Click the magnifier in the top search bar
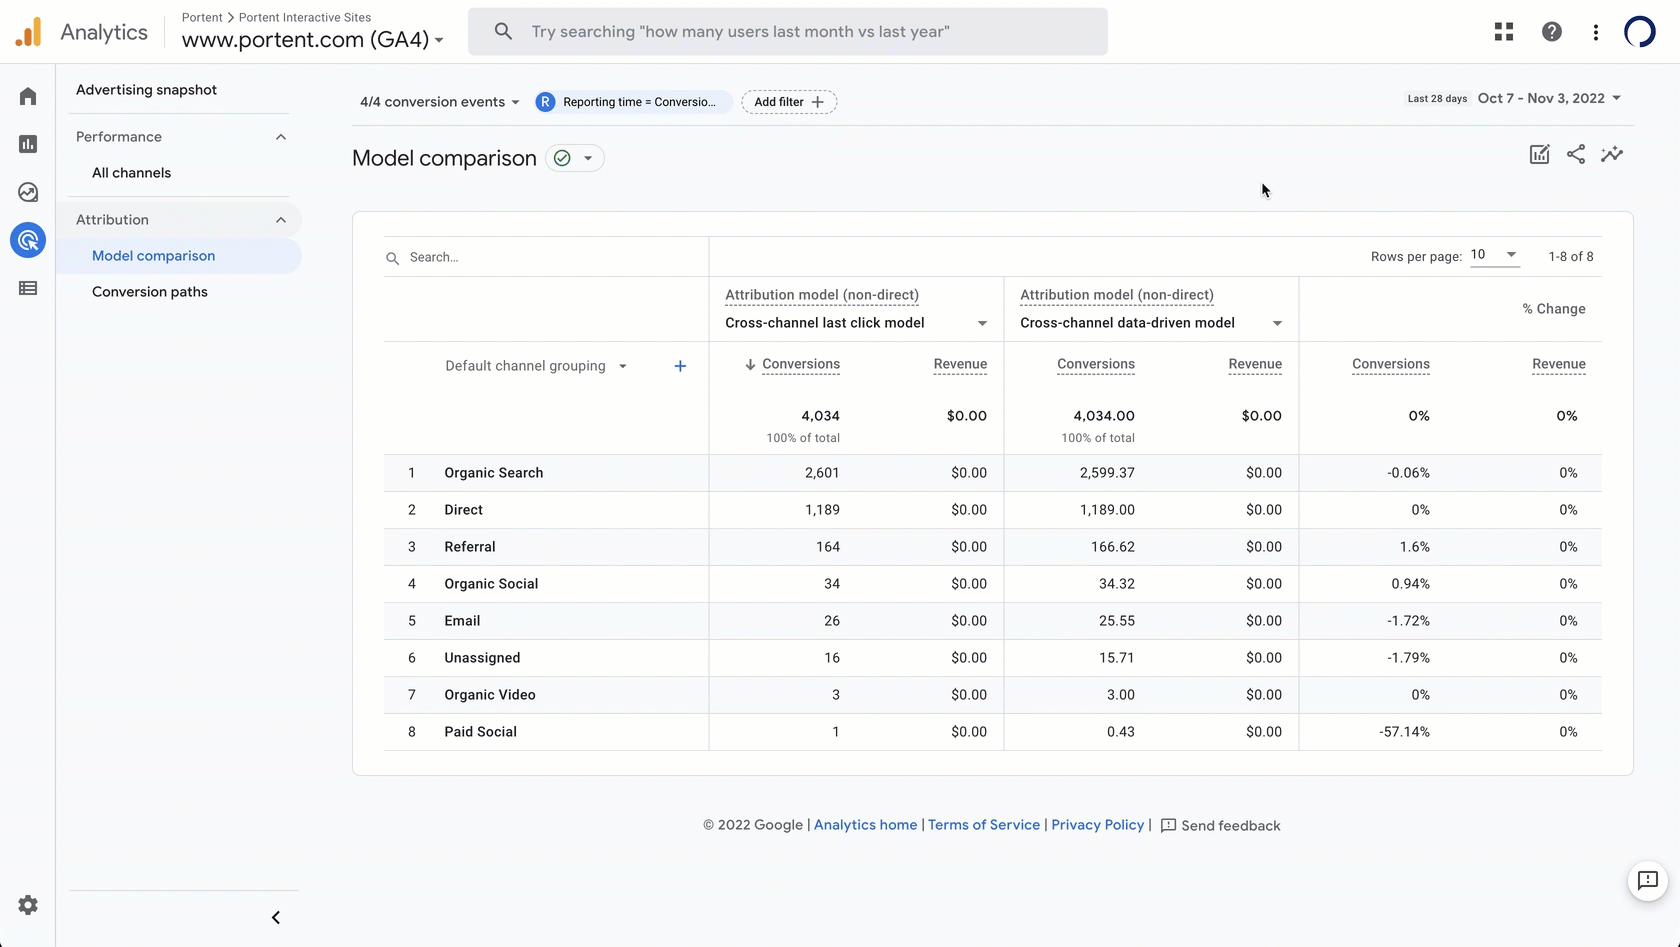 coord(504,32)
